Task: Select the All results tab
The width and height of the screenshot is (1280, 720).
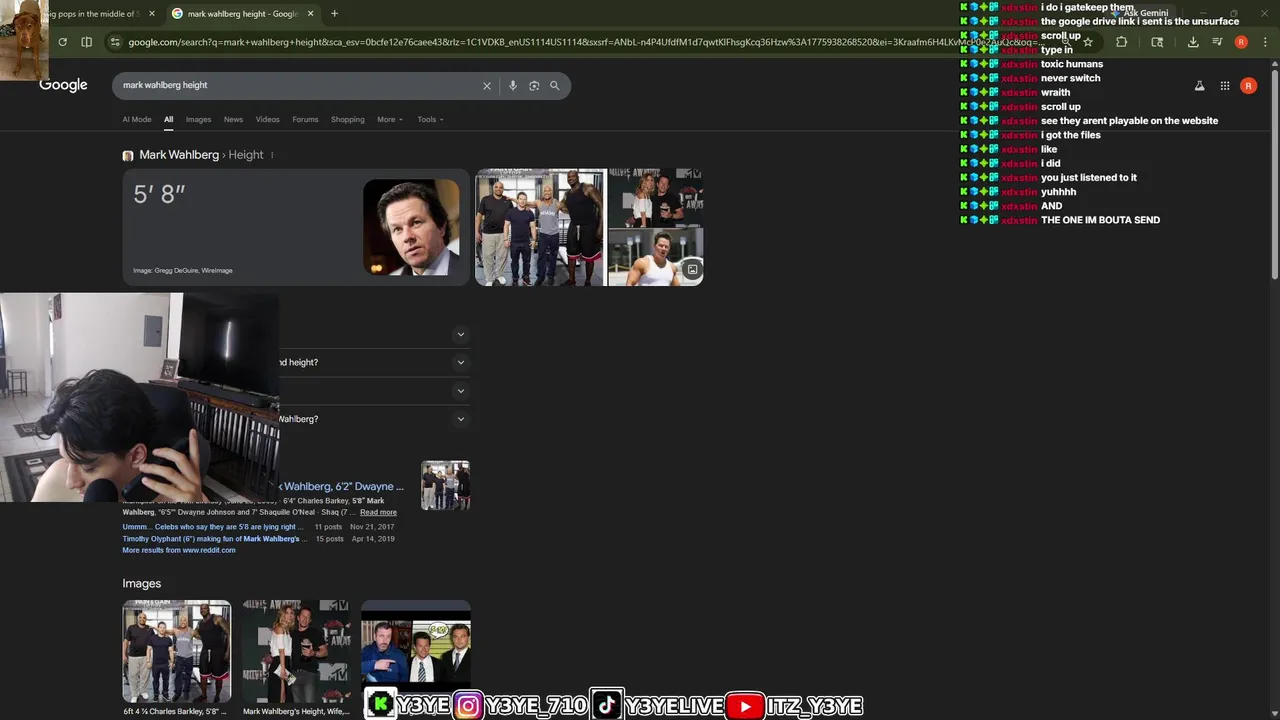Action: click(x=168, y=120)
